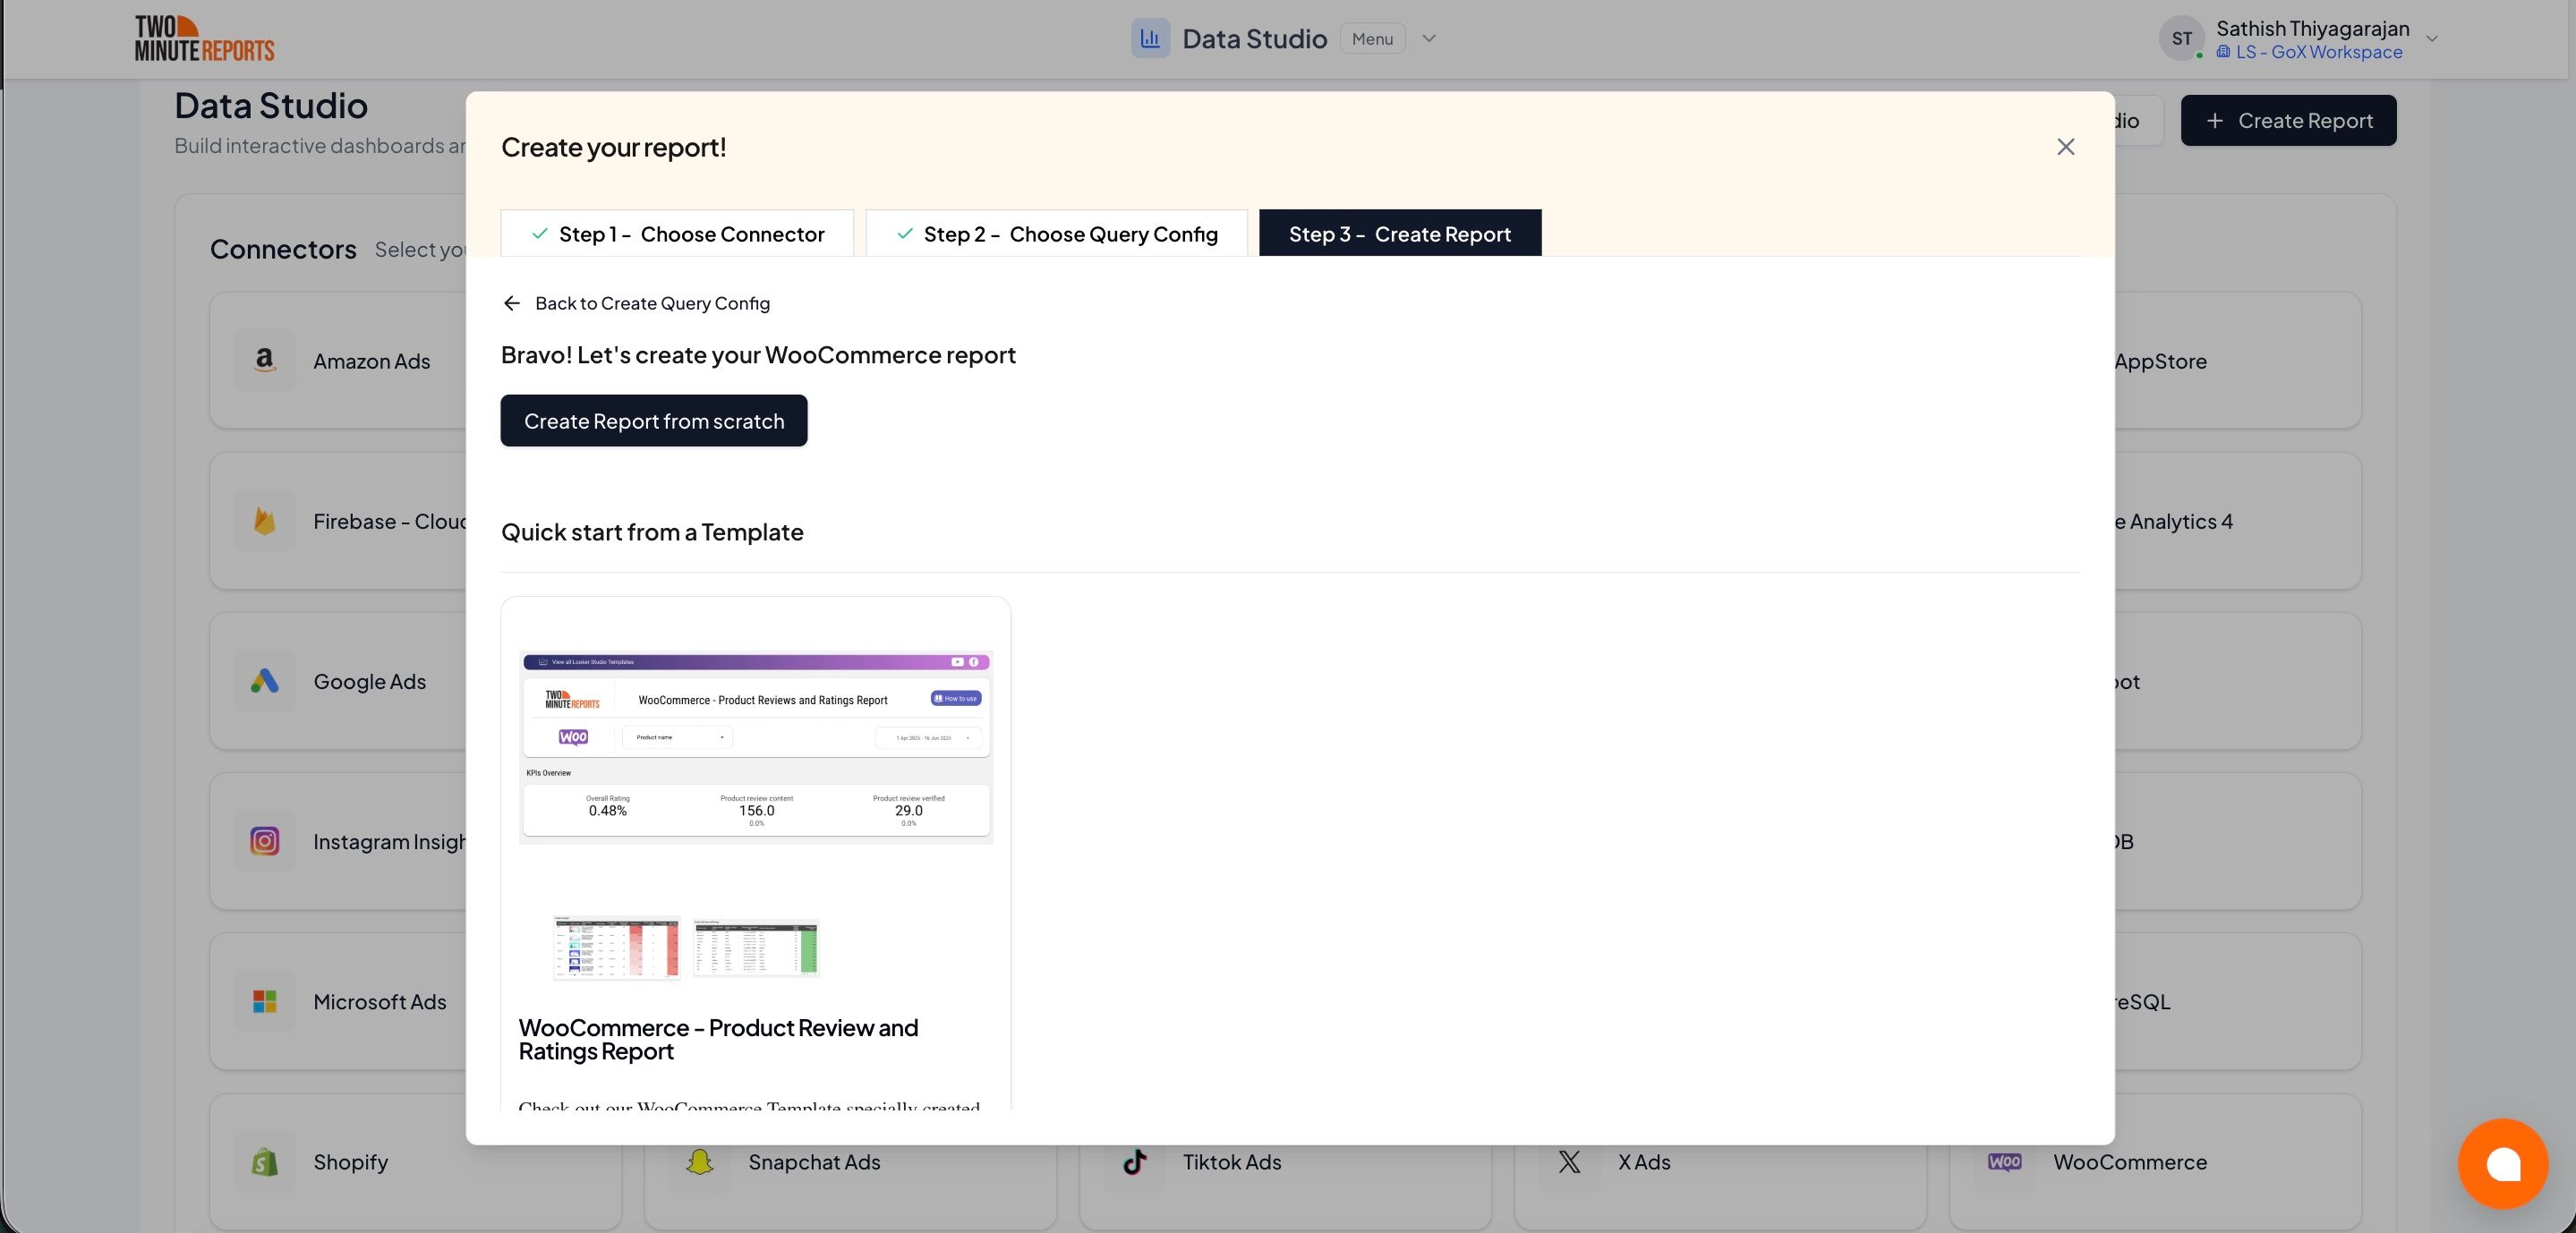Click the Shopify bag icon

[264, 1162]
